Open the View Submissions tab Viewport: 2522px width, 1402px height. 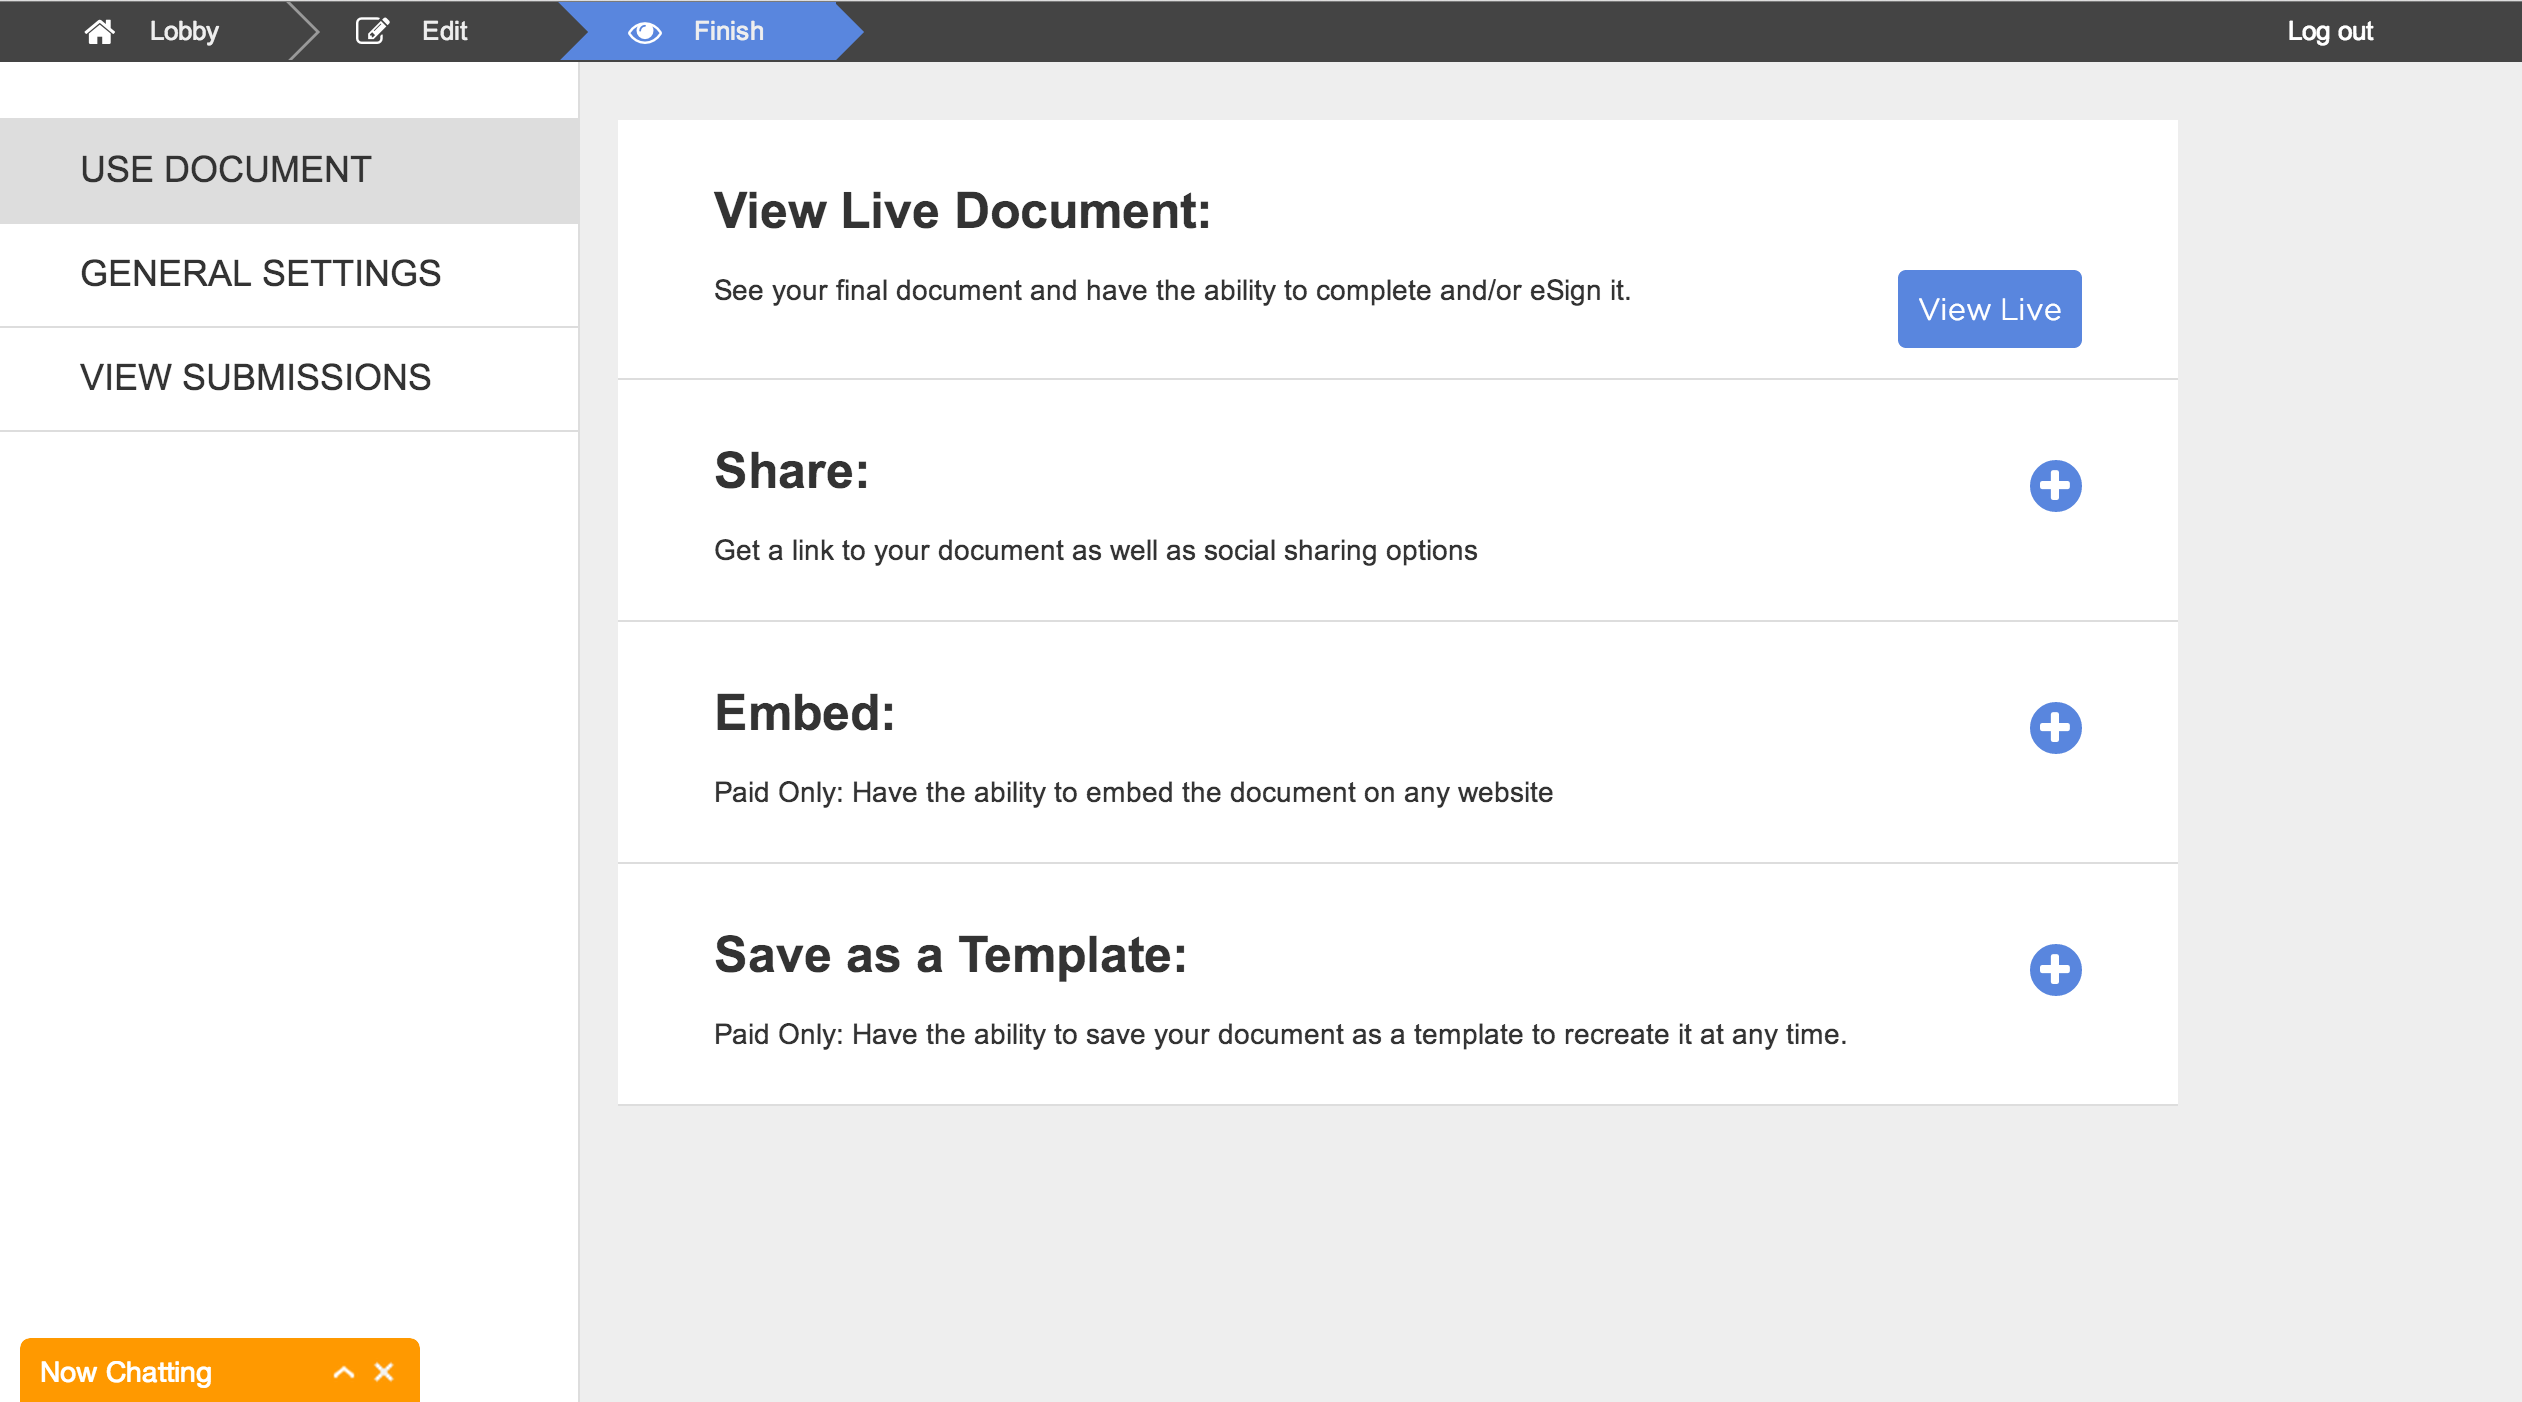tap(255, 378)
